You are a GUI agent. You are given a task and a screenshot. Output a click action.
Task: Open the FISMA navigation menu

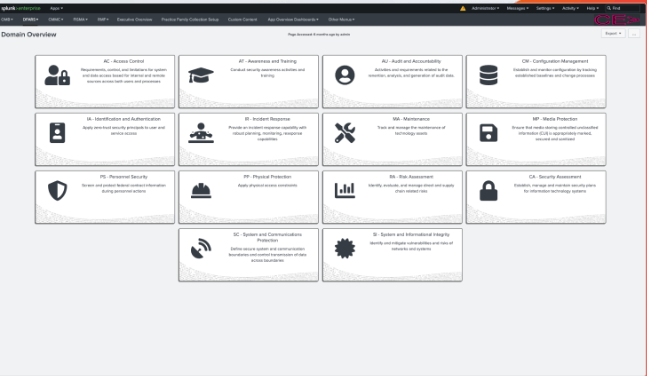80,19
